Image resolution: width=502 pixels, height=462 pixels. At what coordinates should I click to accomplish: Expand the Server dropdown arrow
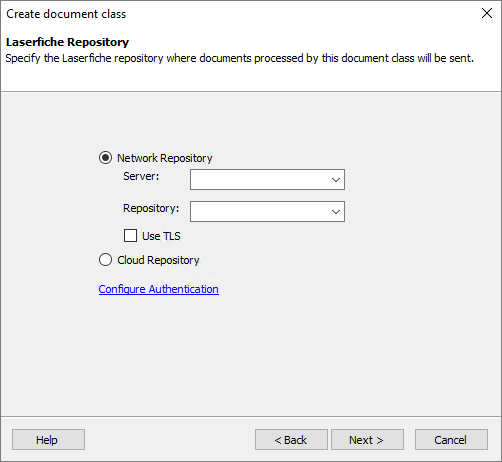point(336,180)
